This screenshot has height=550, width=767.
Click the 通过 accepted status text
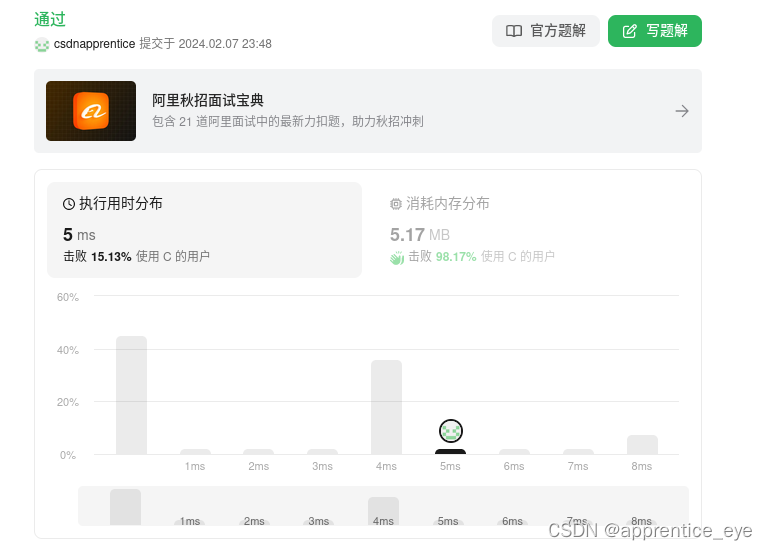point(50,20)
